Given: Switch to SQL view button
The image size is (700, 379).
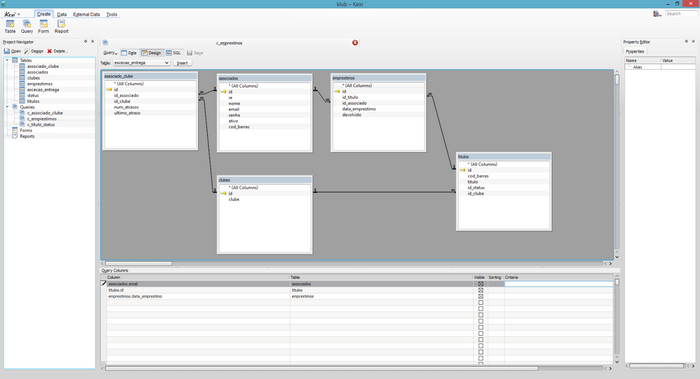Looking at the screenshot, I should pyautogui.click(x=174, y=53).
